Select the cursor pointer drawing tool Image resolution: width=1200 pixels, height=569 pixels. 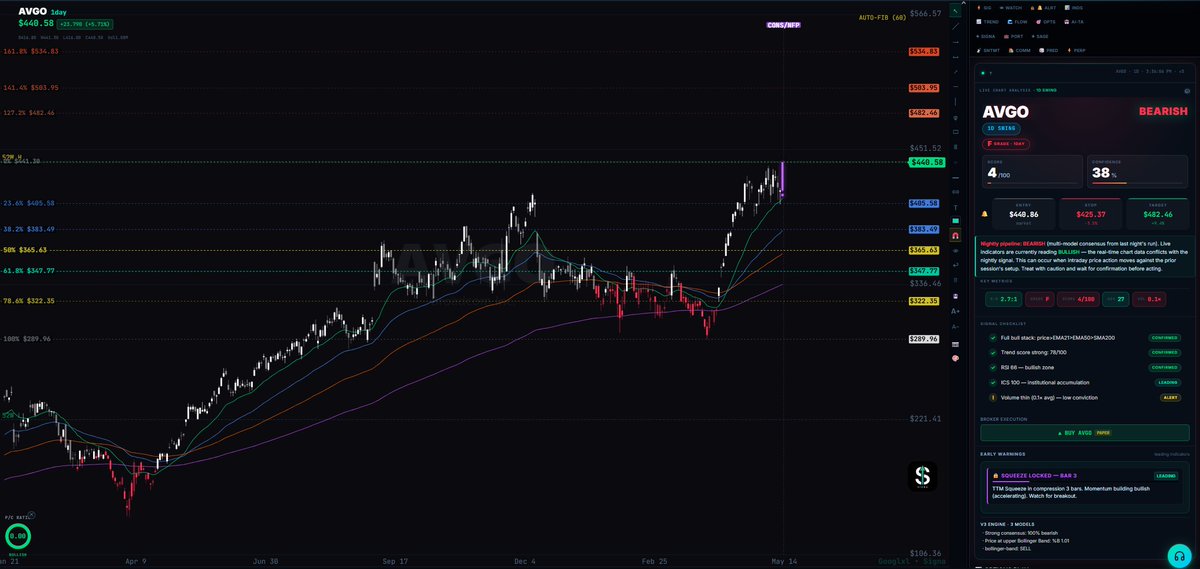point(955,11)
